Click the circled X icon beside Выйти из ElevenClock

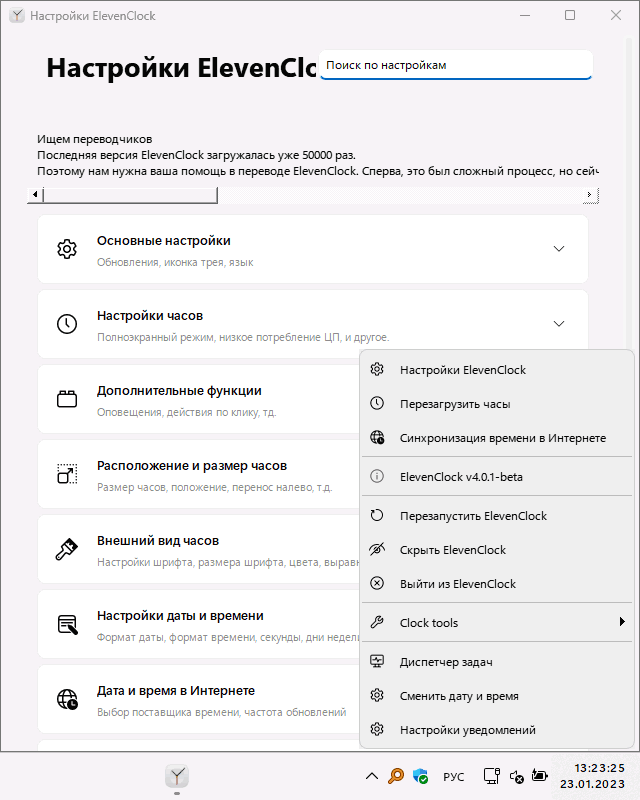(x=377, y=584)
